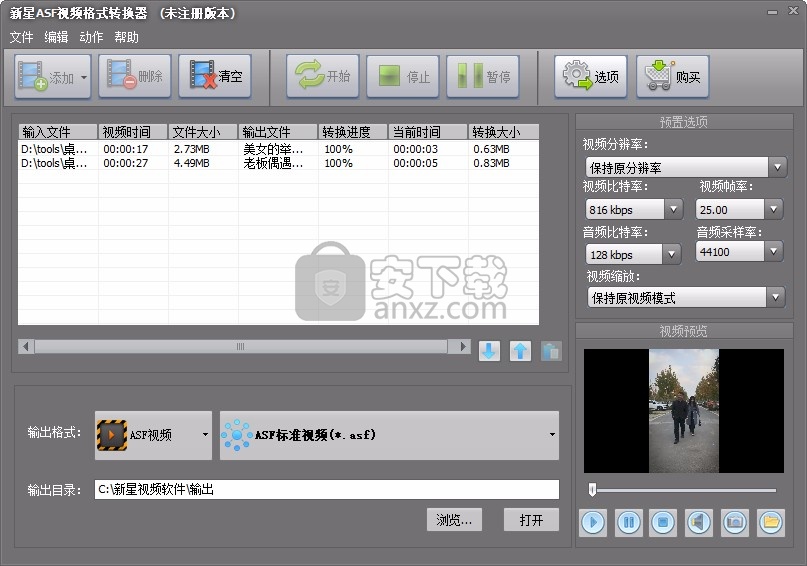Minimize the converter window

pos(773,11)
